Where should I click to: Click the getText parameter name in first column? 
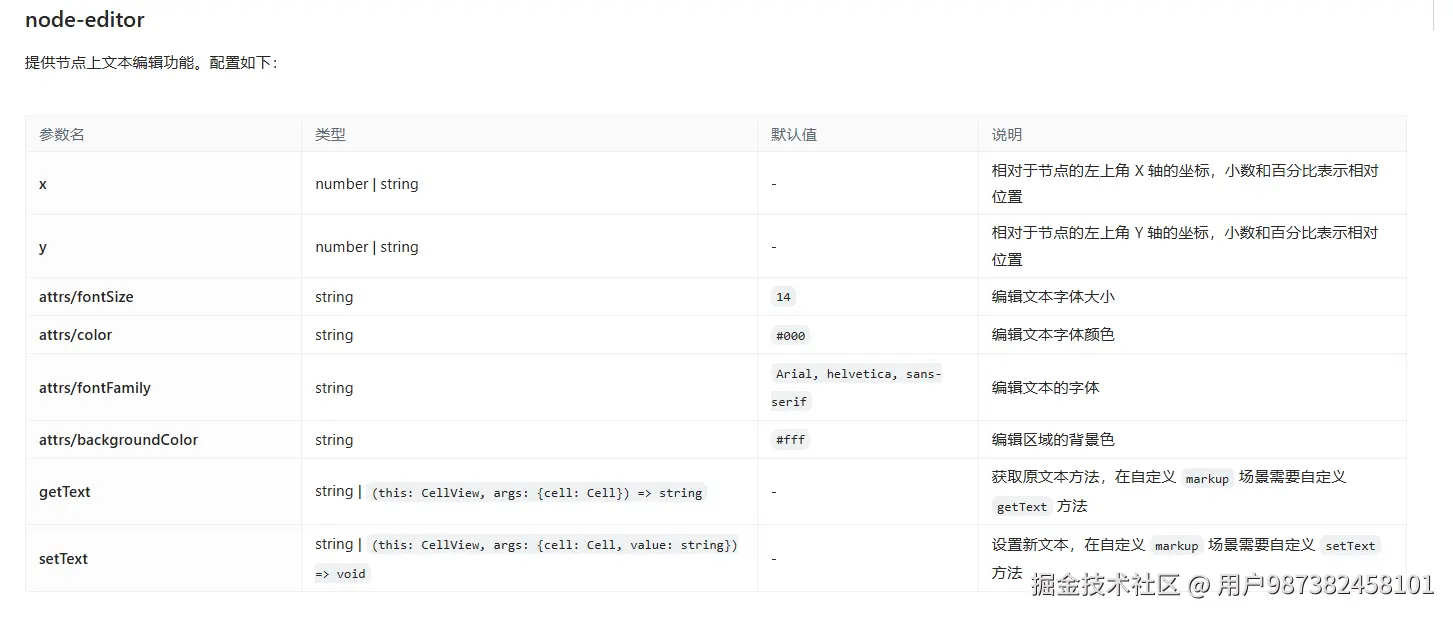click(x=65, y=492)
